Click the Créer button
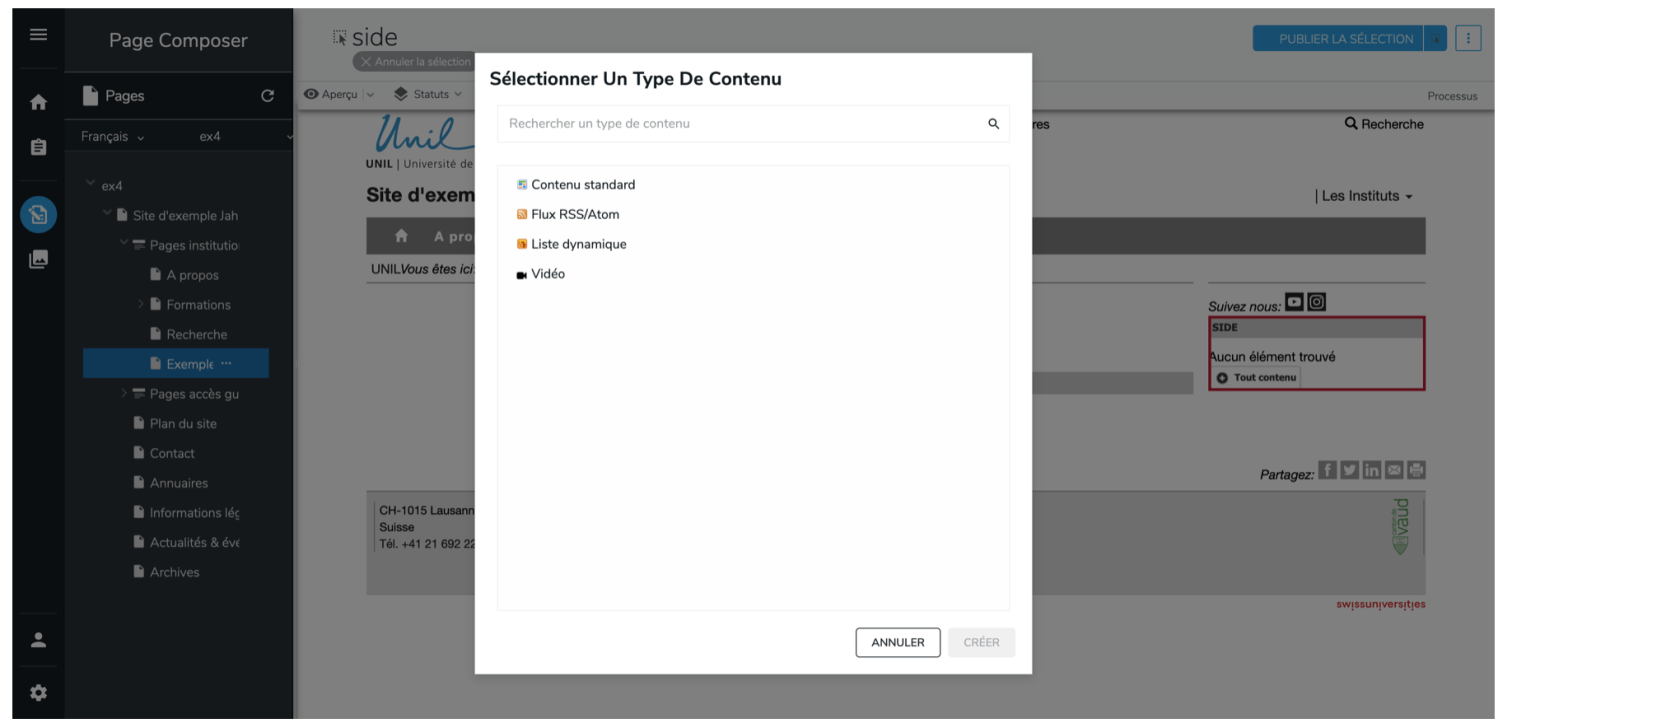The image size is (1680, 728). coord(980,642)
